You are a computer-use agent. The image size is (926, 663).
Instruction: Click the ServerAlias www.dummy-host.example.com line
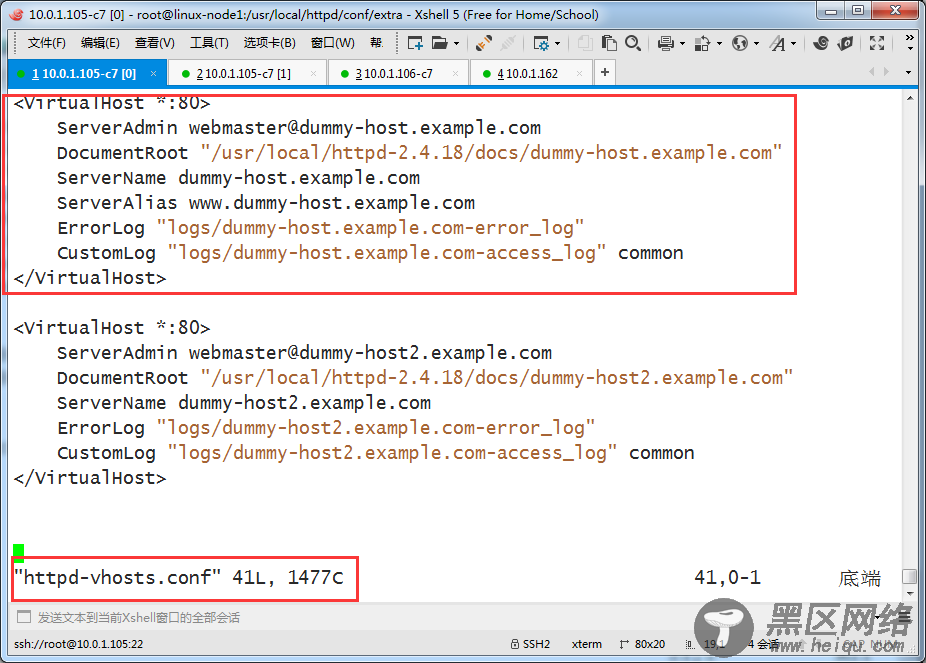266,203
